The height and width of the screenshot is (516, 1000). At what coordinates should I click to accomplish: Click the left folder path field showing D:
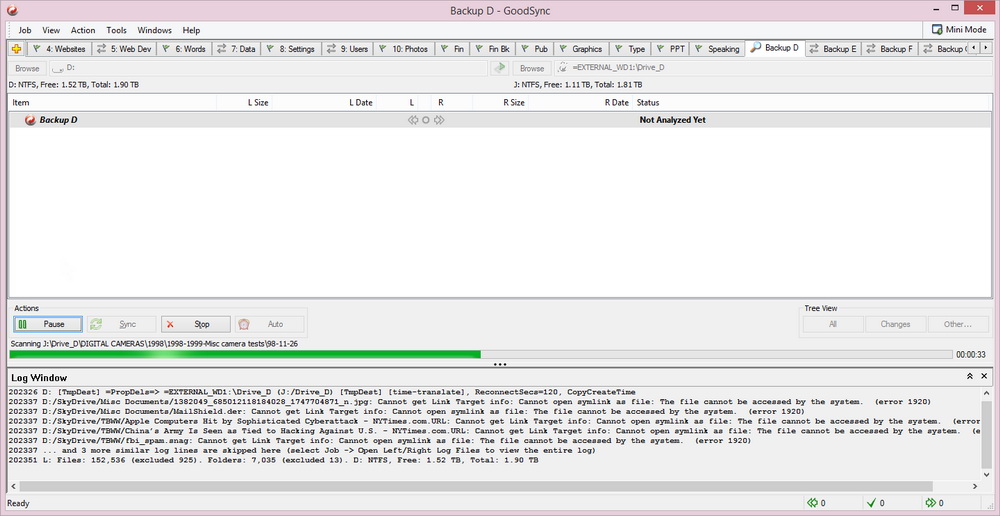coord(268,68)
